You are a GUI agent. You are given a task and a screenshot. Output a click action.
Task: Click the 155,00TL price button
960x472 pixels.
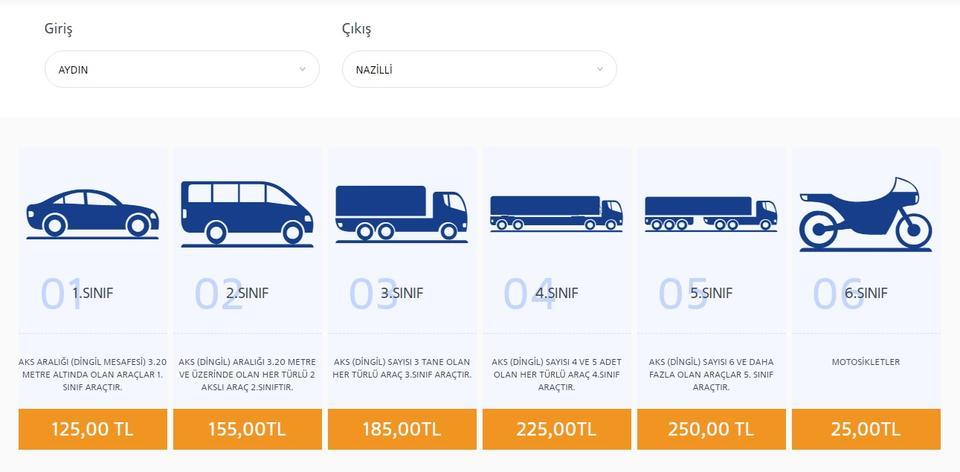247,429
